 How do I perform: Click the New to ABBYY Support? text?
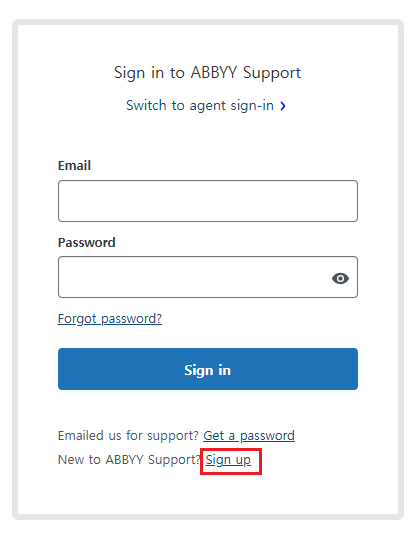coord(129,460)
